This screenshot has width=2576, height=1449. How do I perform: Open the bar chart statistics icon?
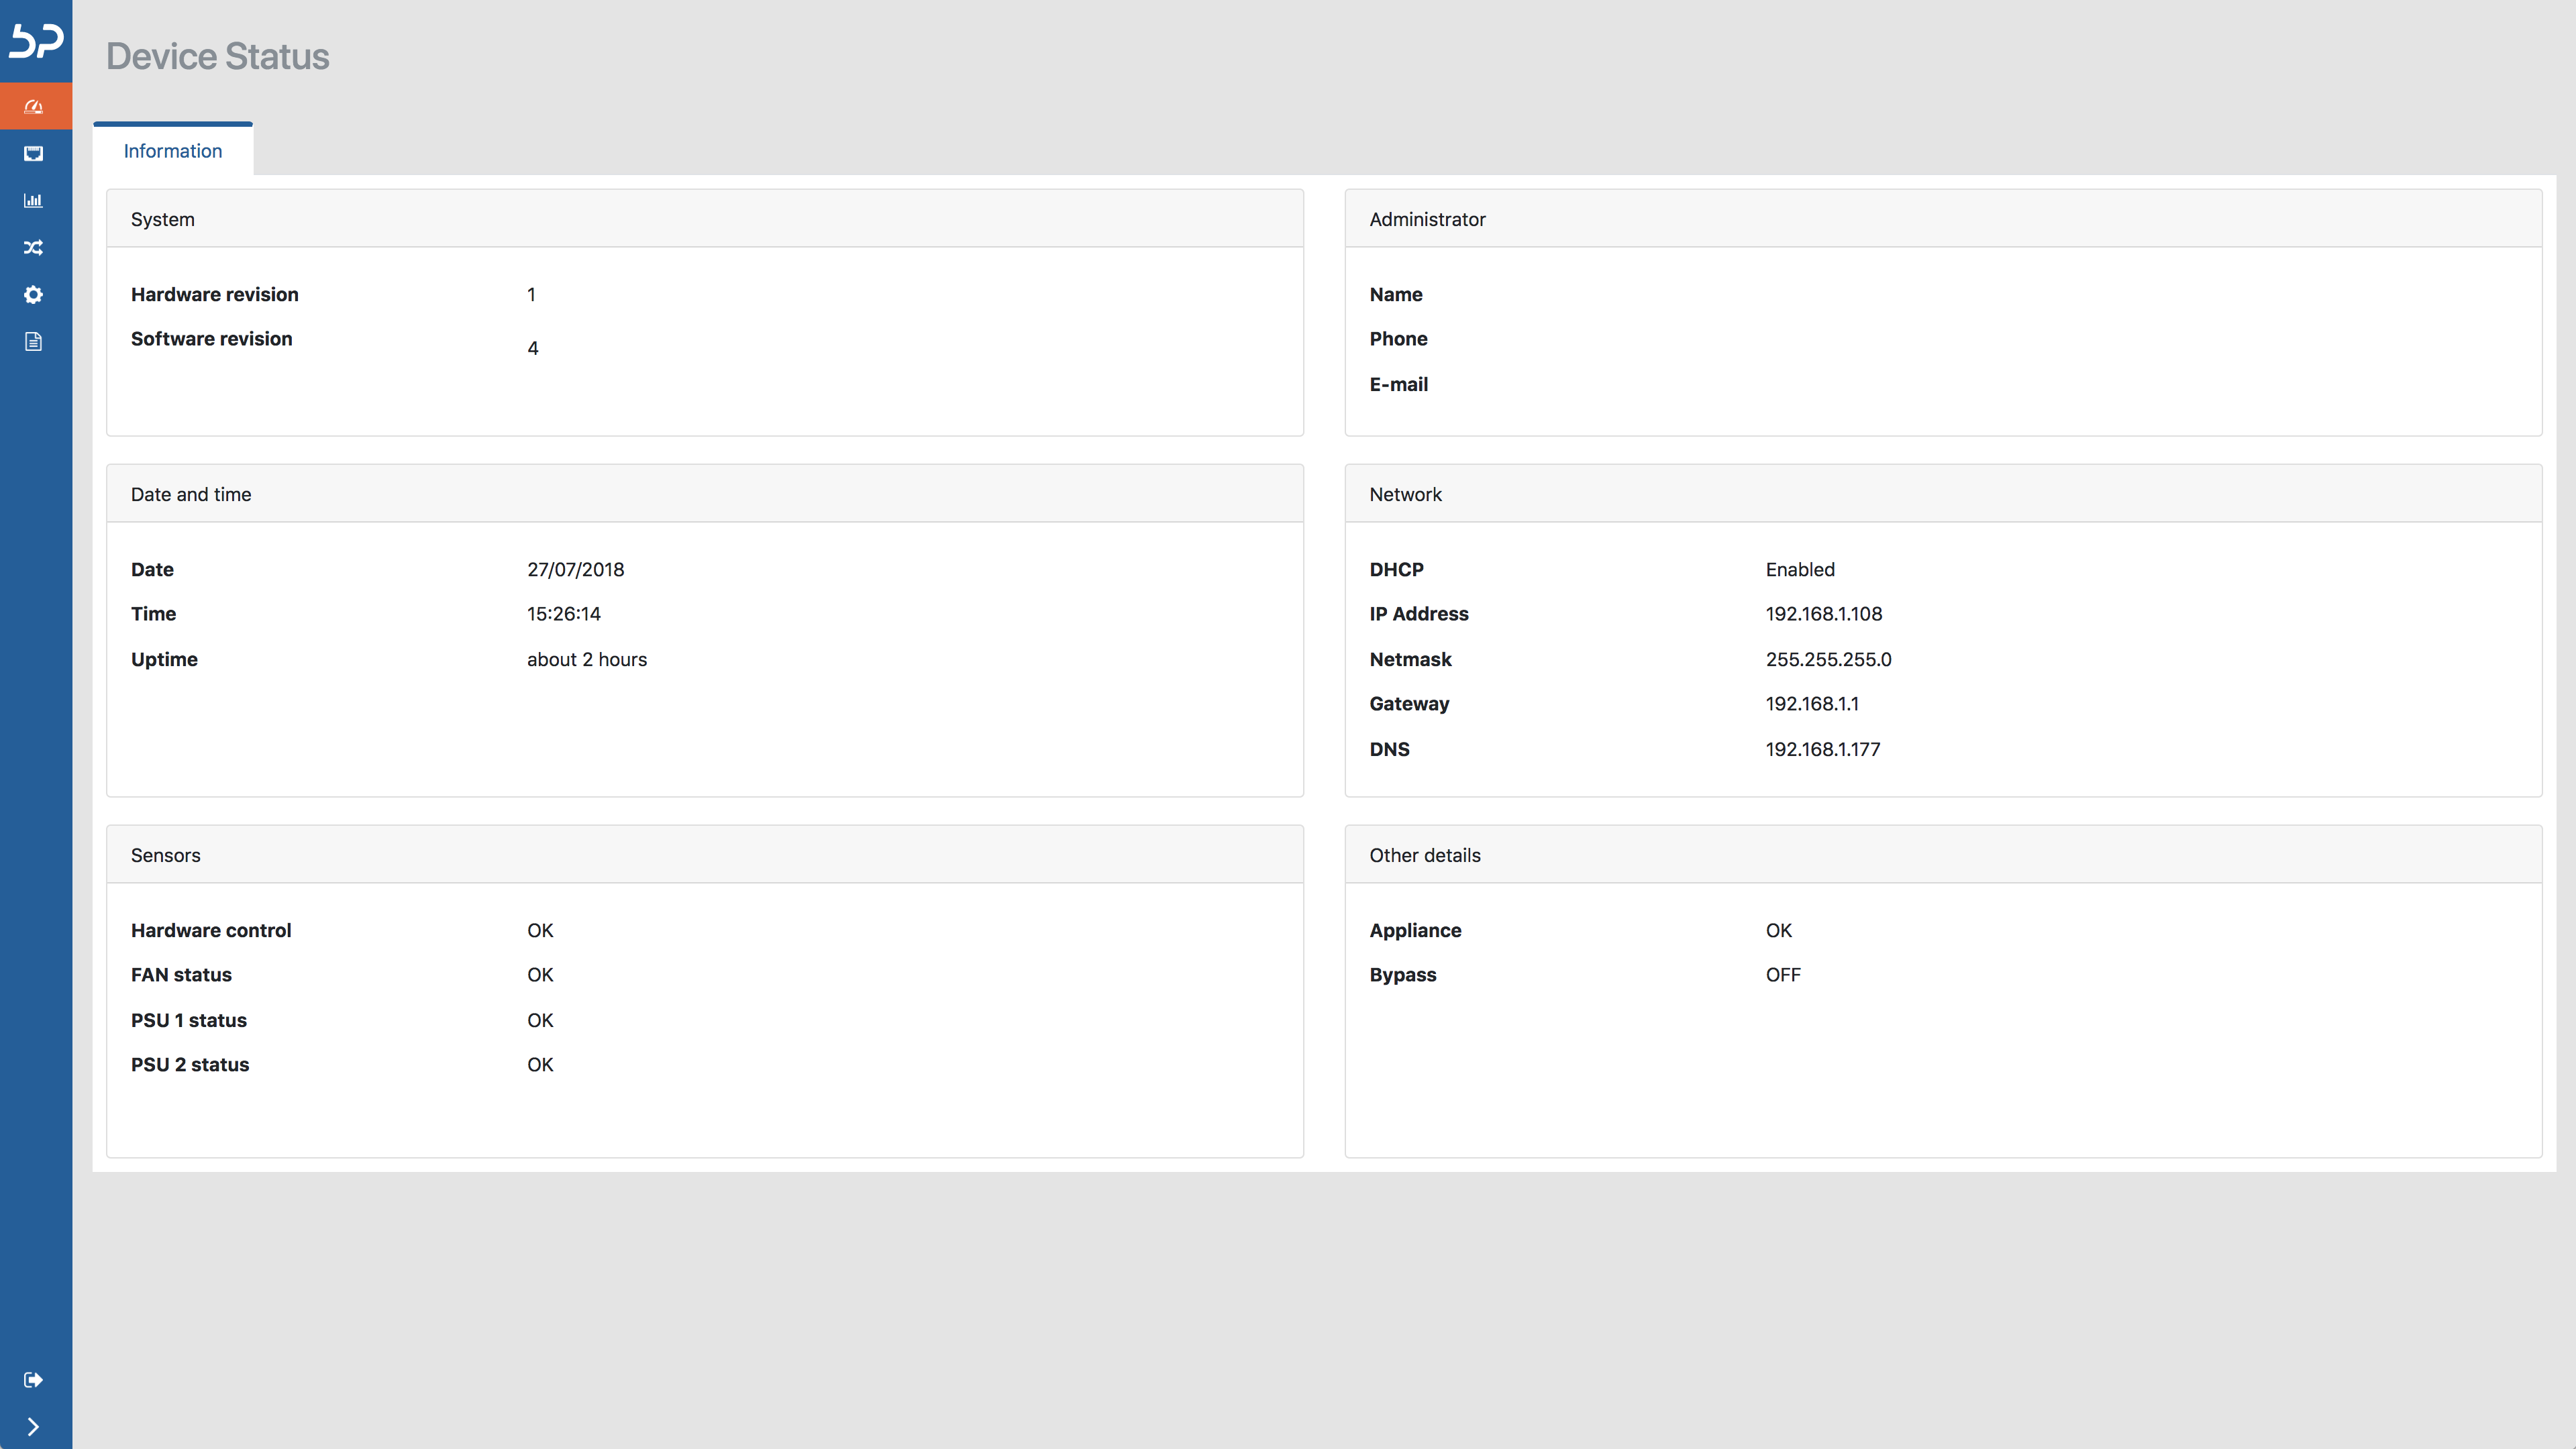click(33, 200)
